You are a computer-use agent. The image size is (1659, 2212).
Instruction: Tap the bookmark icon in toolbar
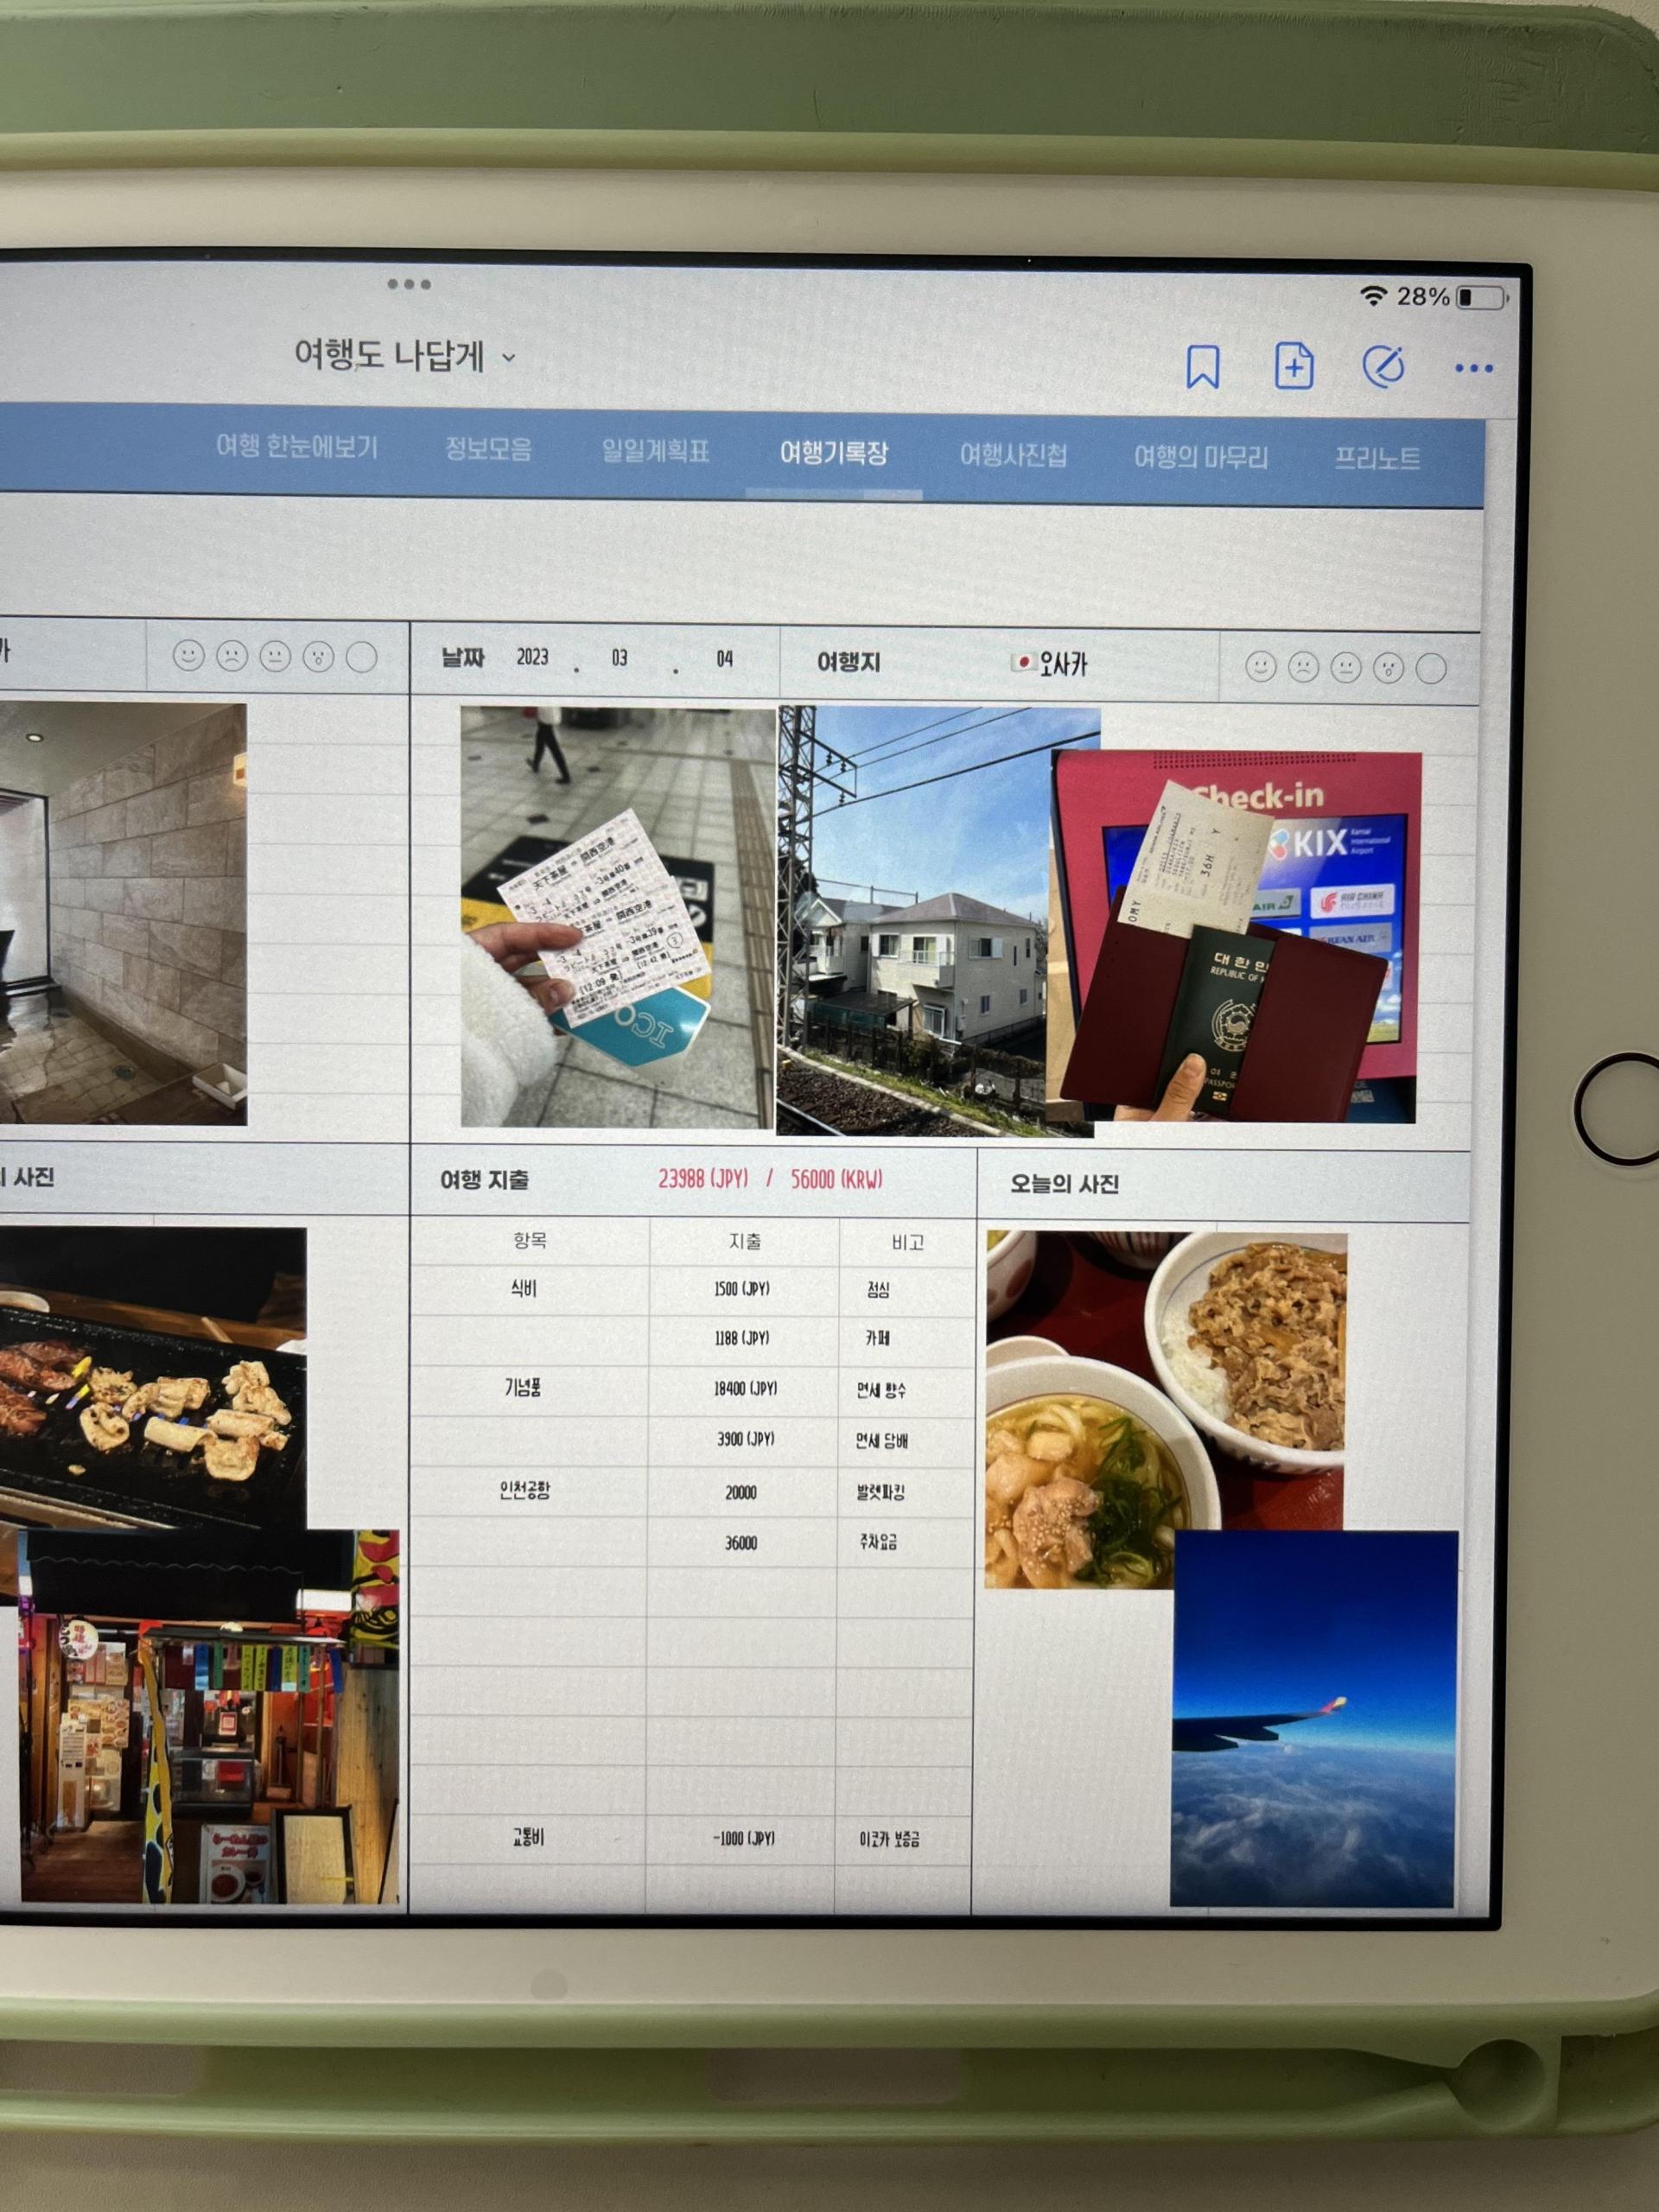pos(1202,367)
